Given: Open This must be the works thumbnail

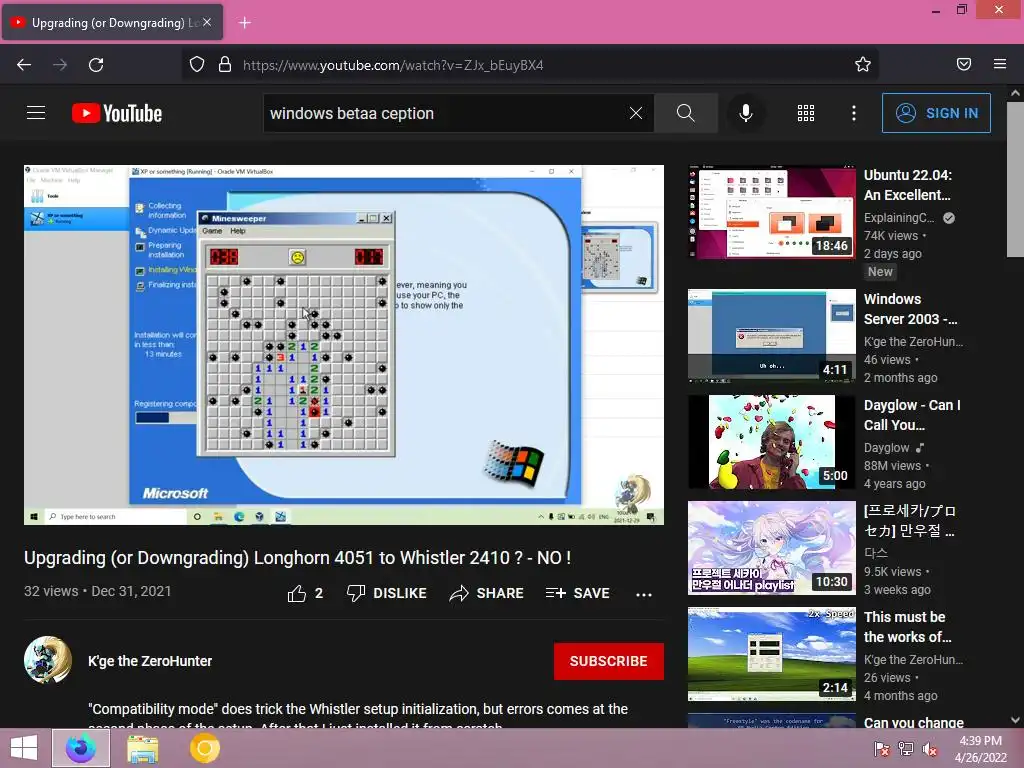Looking at the screenshot, I should 771,654.
